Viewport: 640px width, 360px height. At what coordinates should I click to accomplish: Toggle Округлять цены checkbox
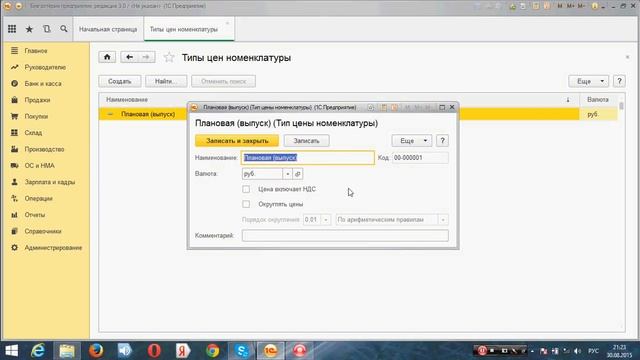pos(246,204)
